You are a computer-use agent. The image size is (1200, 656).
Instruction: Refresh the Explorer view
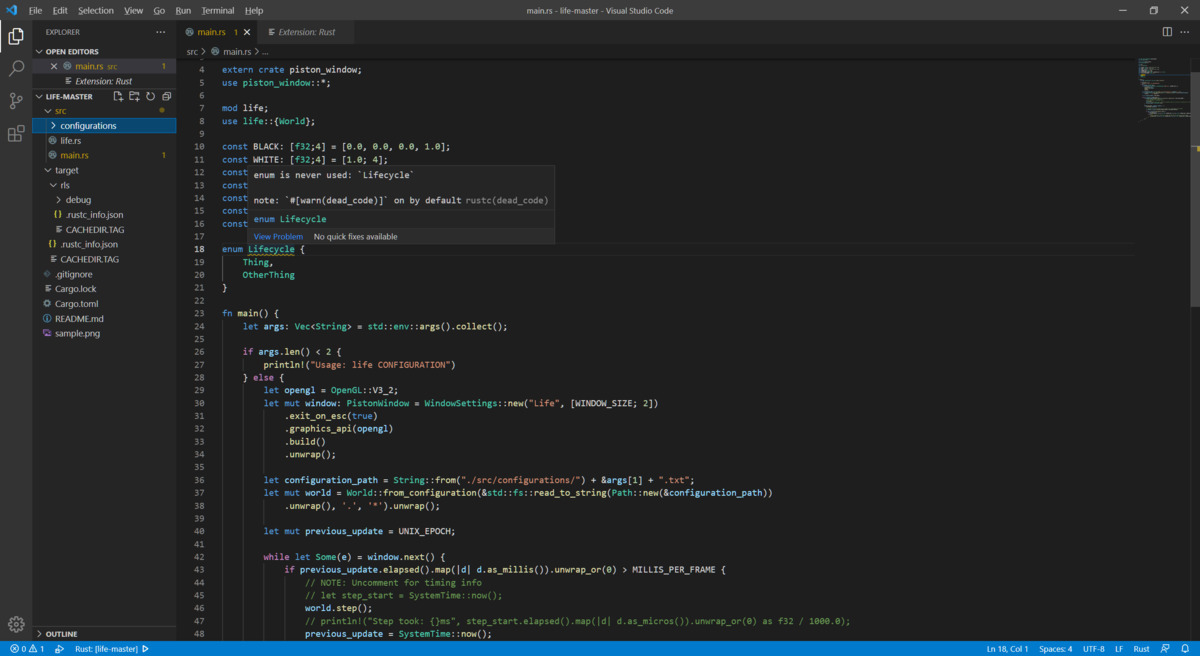click(x=150, y=96)
